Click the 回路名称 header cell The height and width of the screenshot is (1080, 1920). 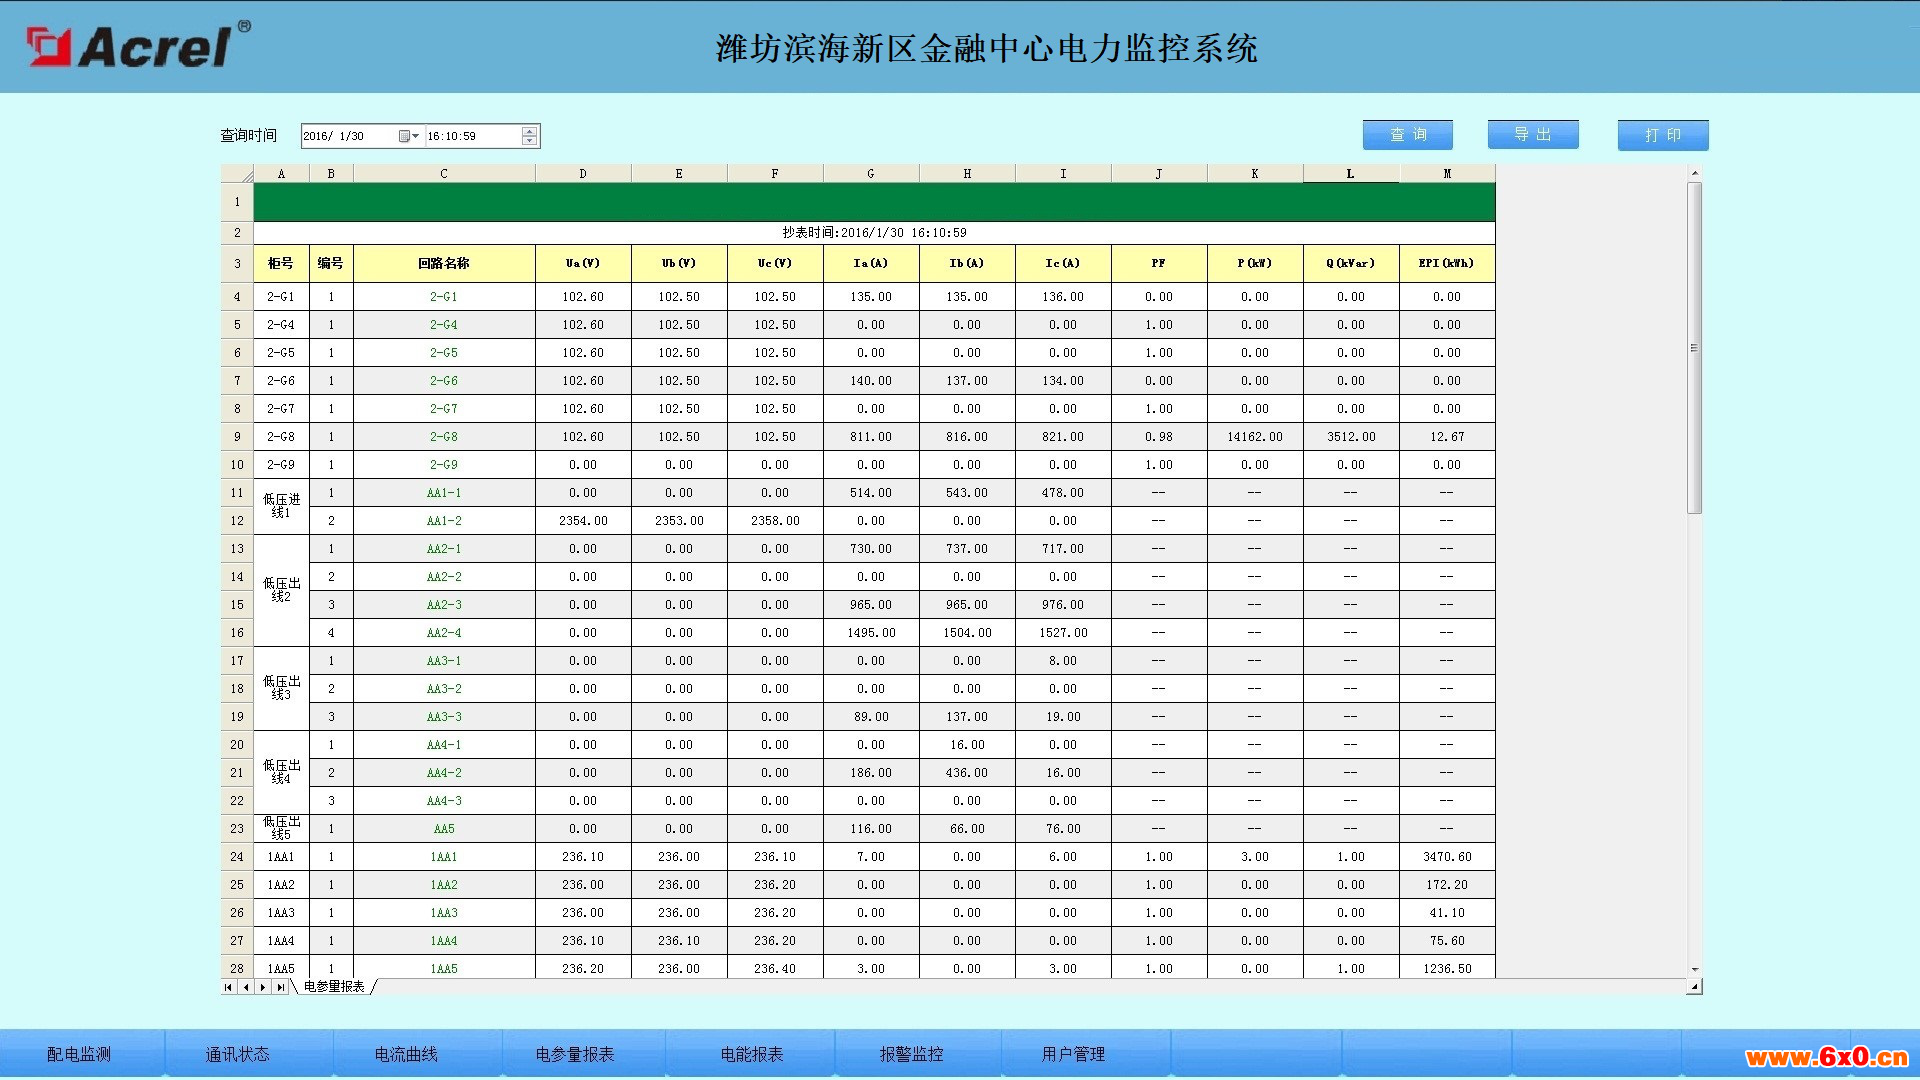444,263
